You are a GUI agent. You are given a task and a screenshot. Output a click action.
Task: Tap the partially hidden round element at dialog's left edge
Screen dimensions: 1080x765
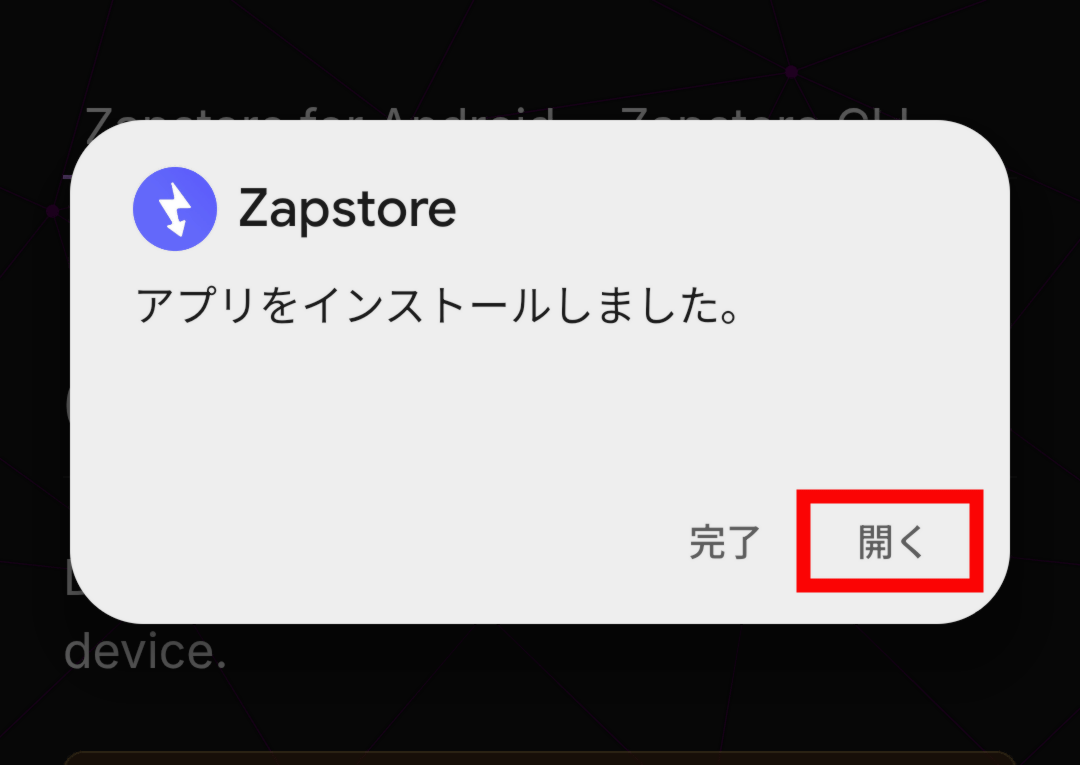[68, 406]
